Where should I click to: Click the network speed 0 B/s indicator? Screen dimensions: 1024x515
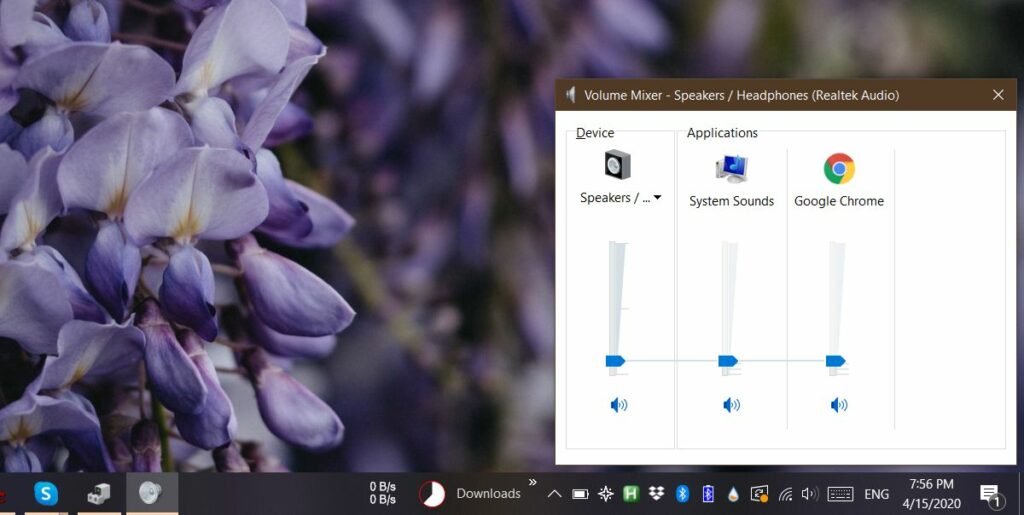[383, 493]
